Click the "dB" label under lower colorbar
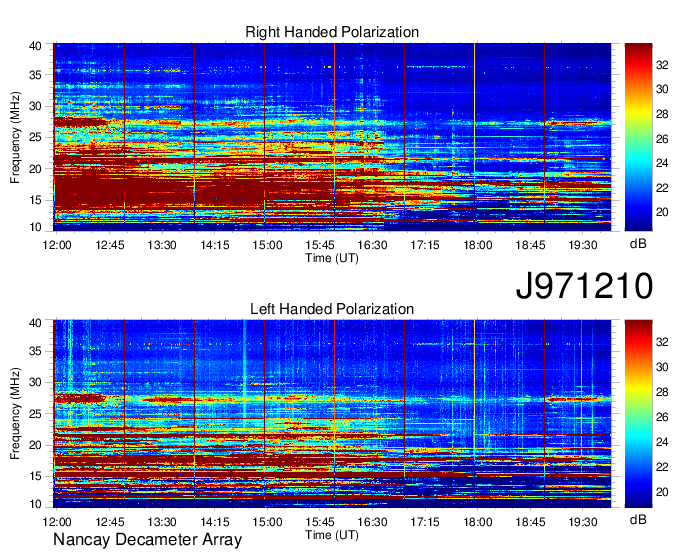The width and height of the screenshot is (680, 552). pyautogui.click(x=638, y=519)
